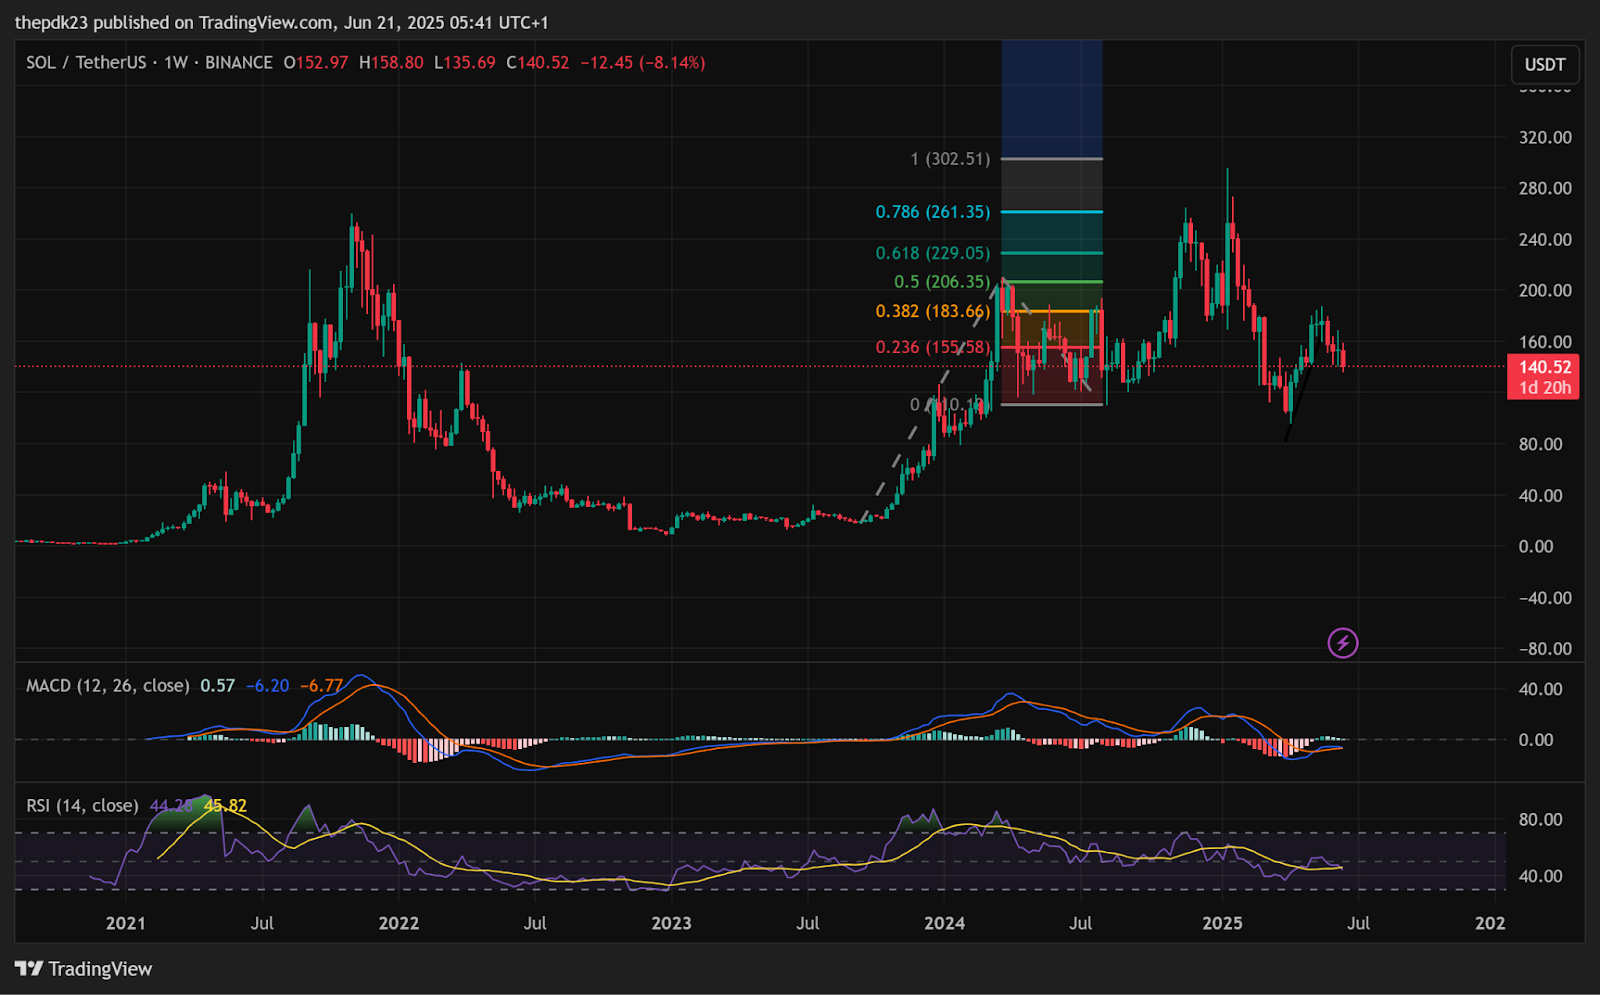
Task: Click the 320.00 price axis label
Action: [1545, 137]
